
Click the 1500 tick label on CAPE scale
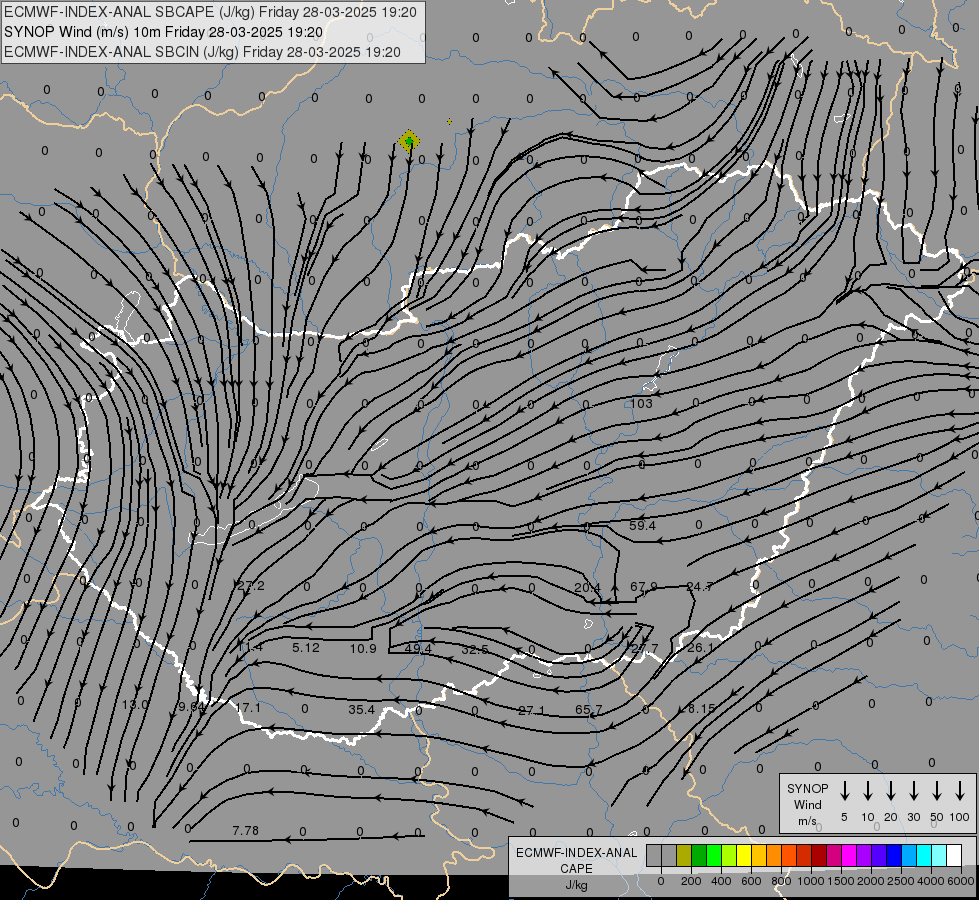tap(841, 881)
